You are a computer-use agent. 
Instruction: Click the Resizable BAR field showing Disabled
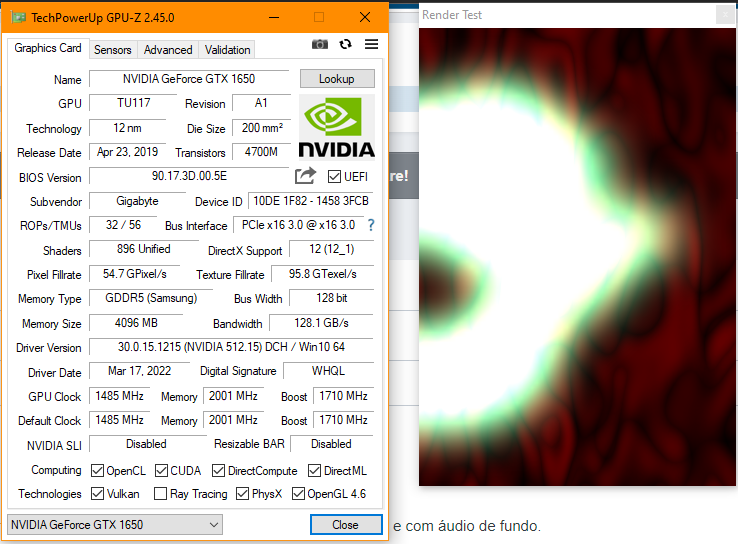[x=331, y=444]
